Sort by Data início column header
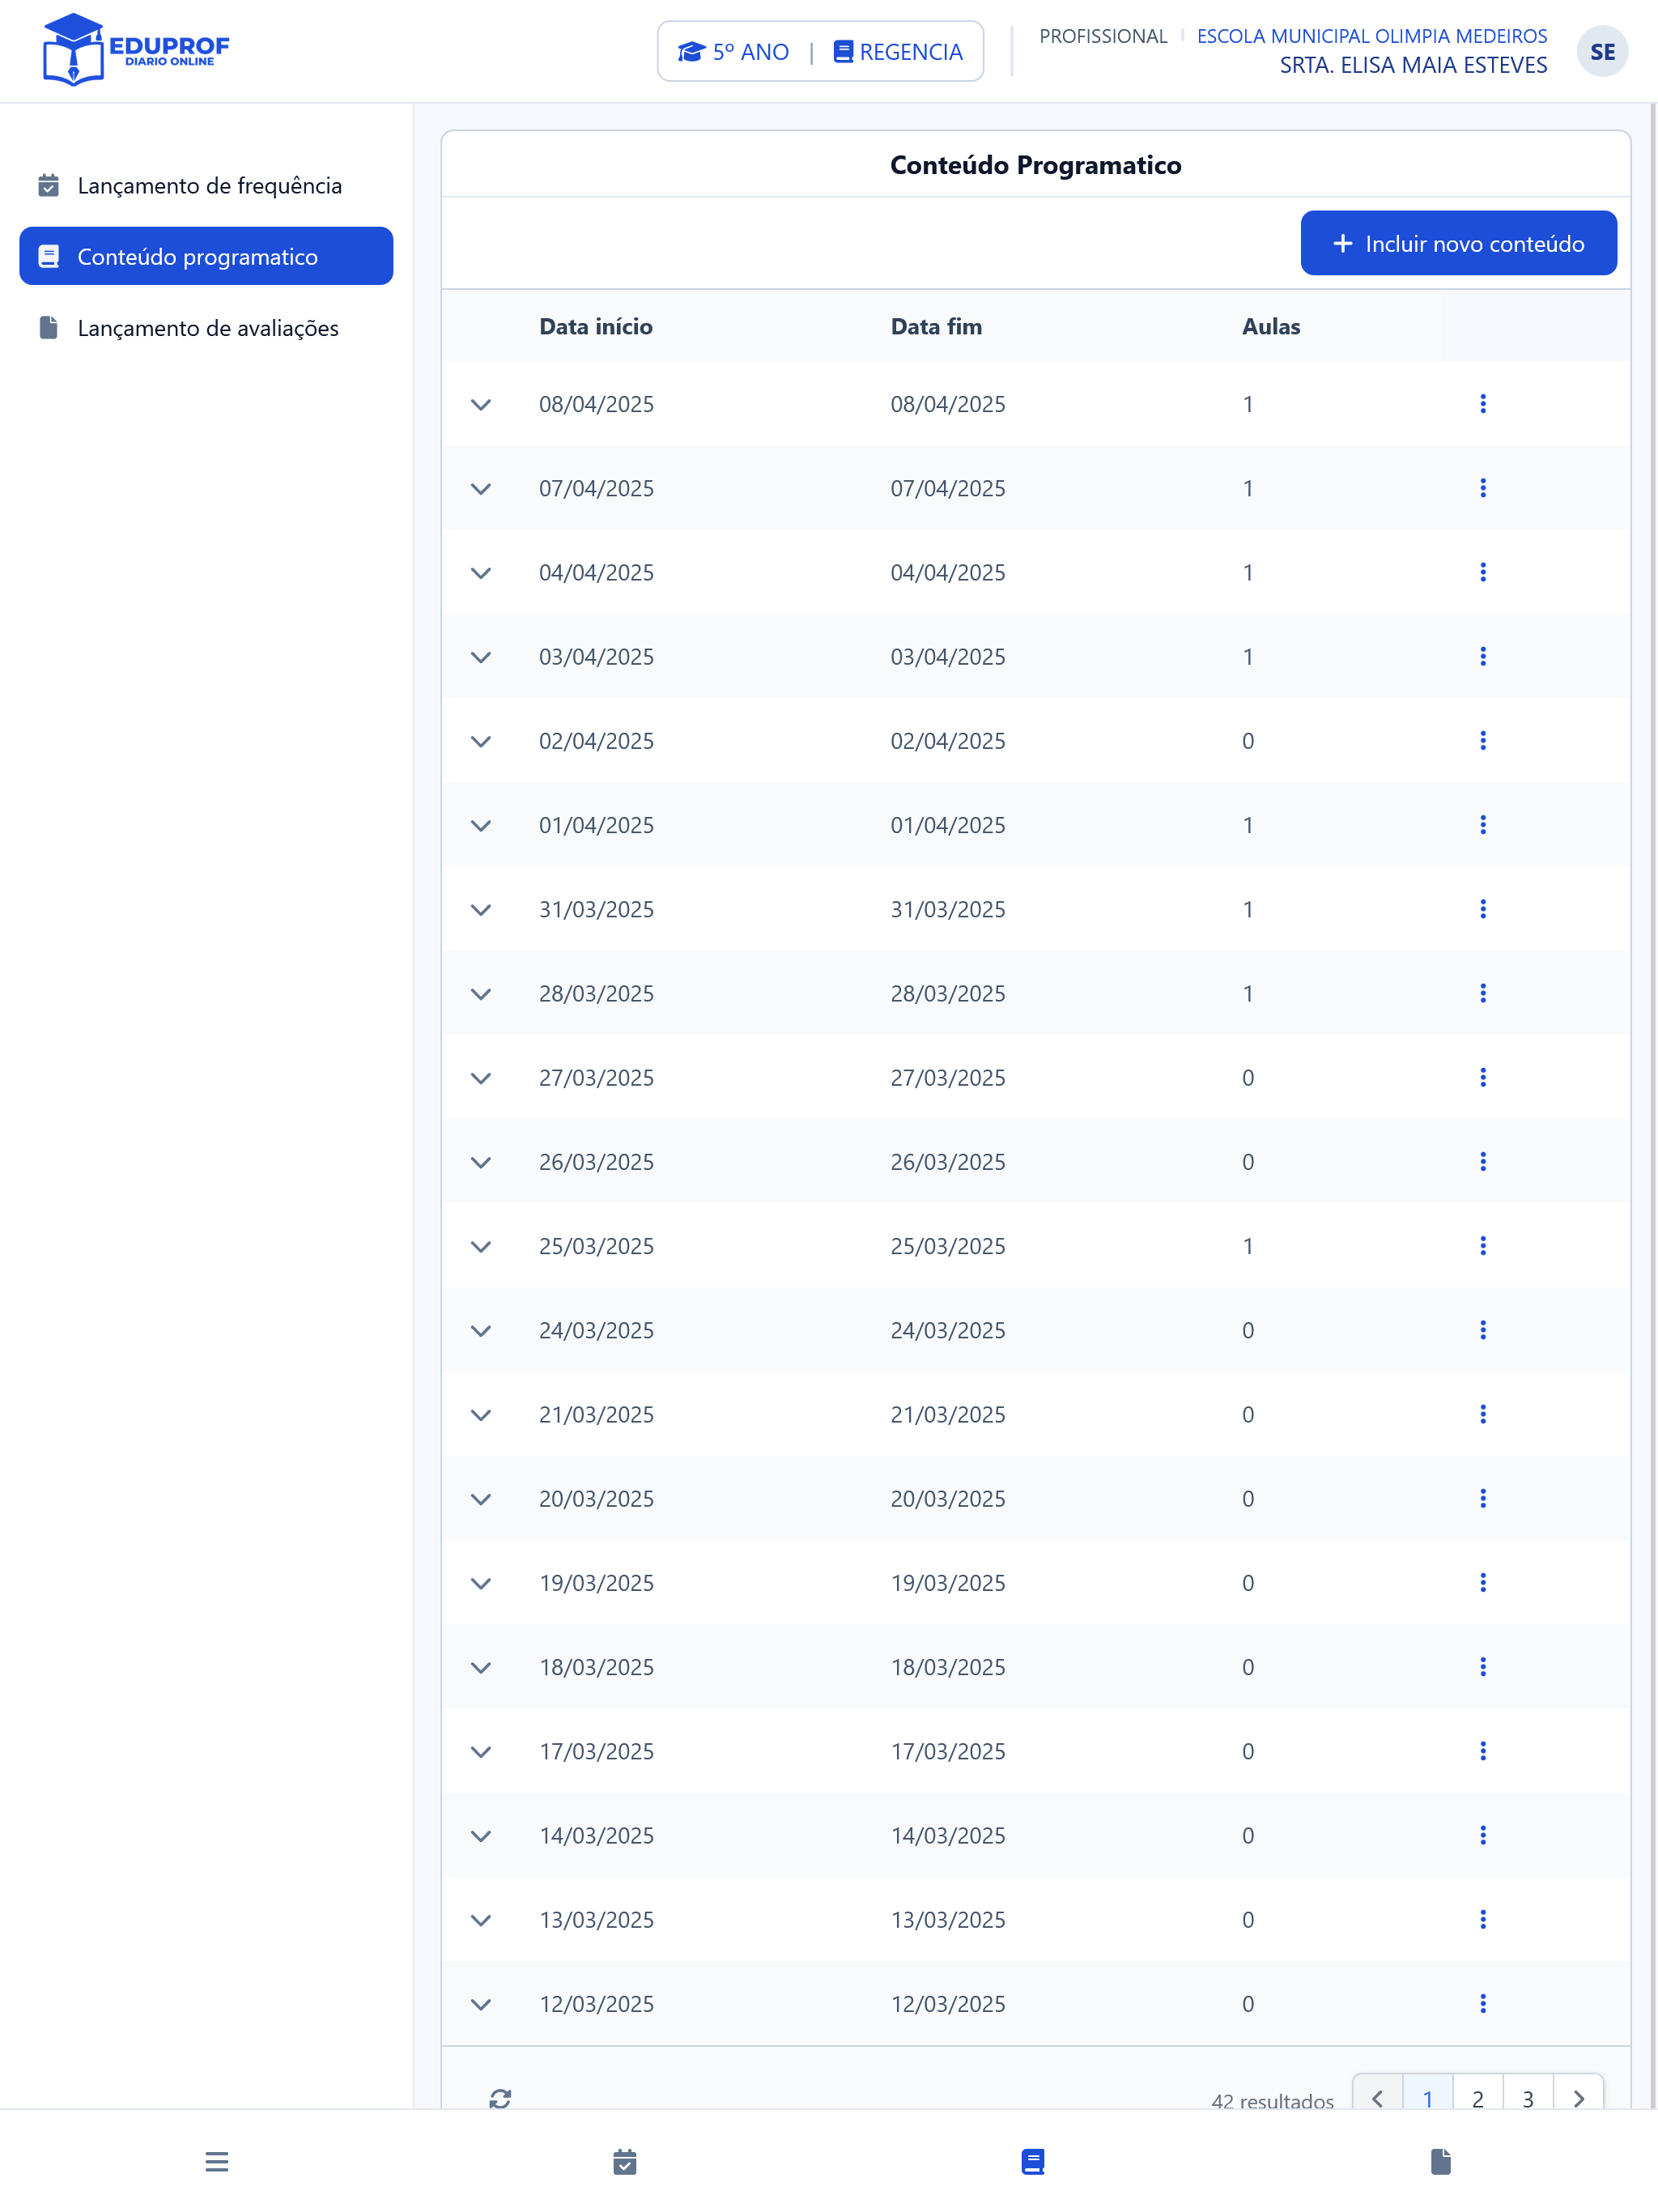The height and width of the screenshot is (2212, 1658). coord(595,326)
